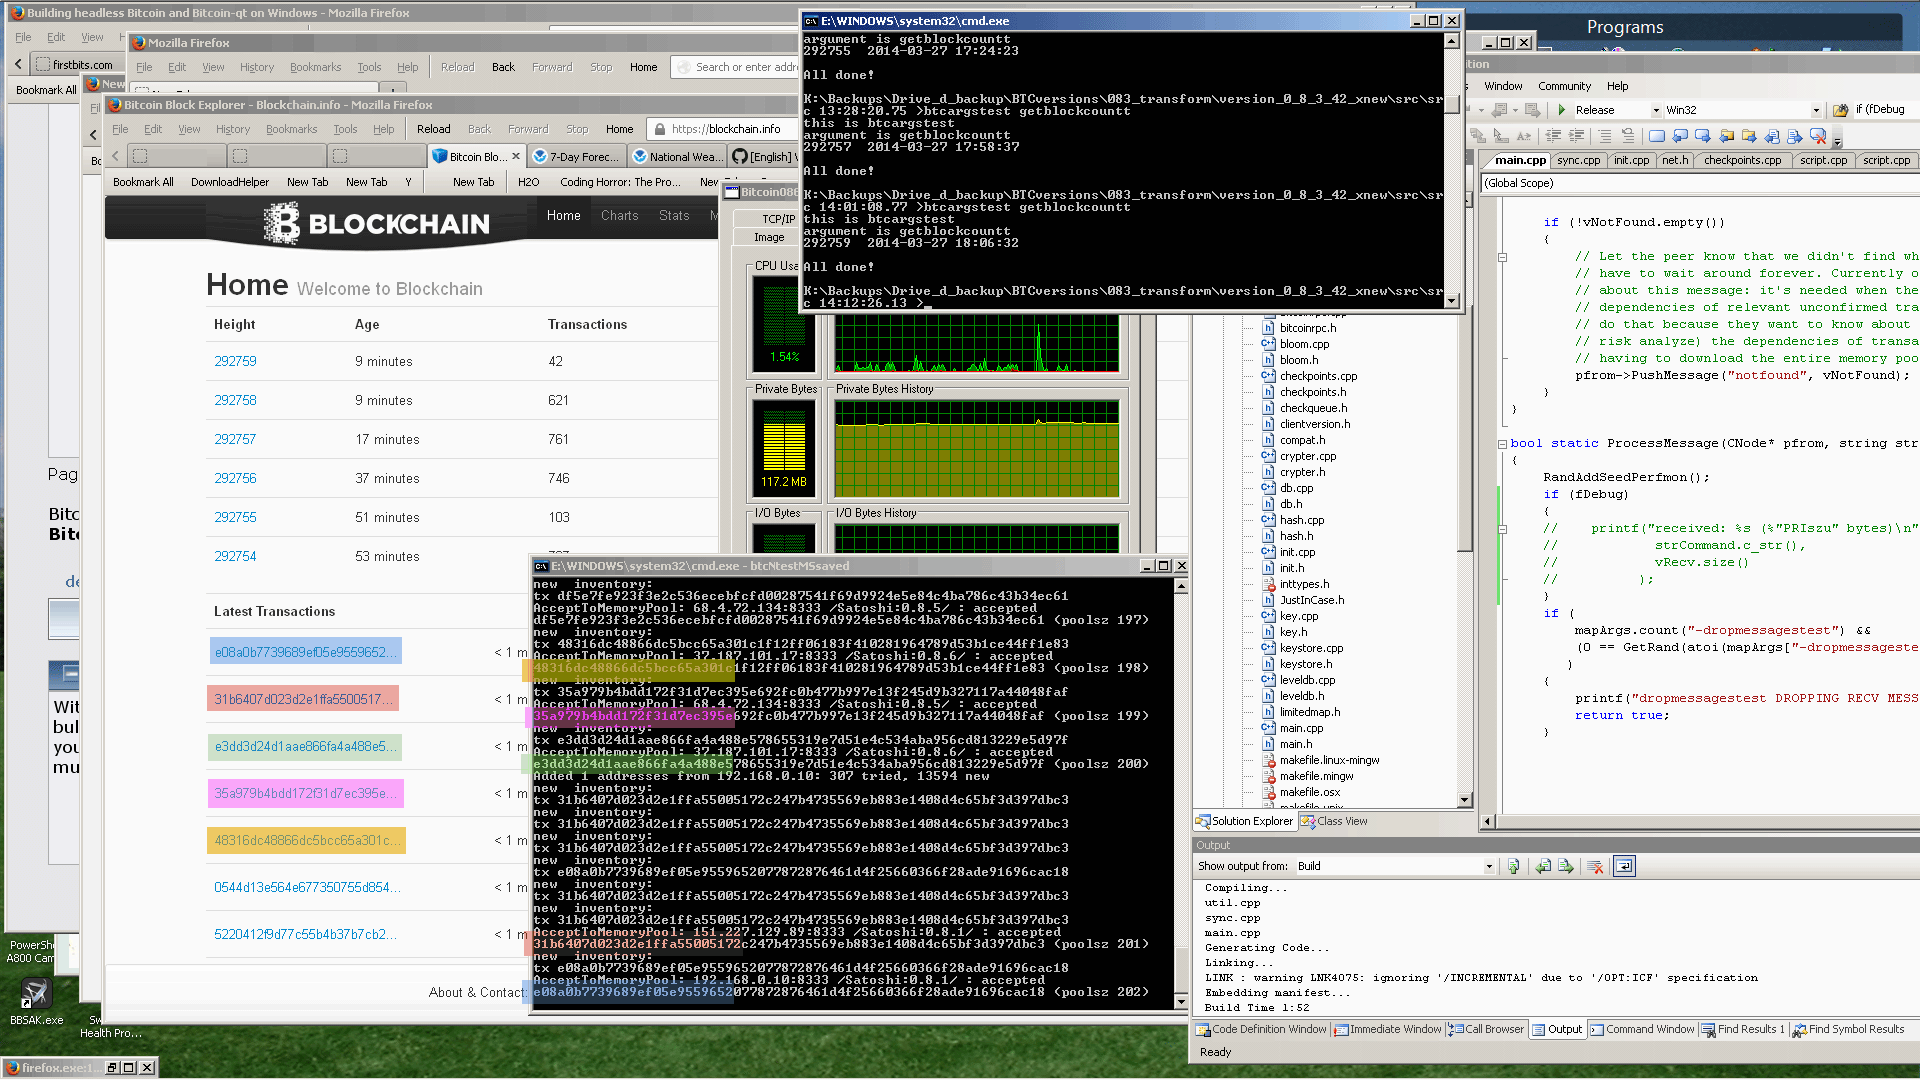Image resolution: width=1920 pixels, height=1080 pixels.
Task: Toggle word wrap in Output pane
Action: click(1624, 866)
